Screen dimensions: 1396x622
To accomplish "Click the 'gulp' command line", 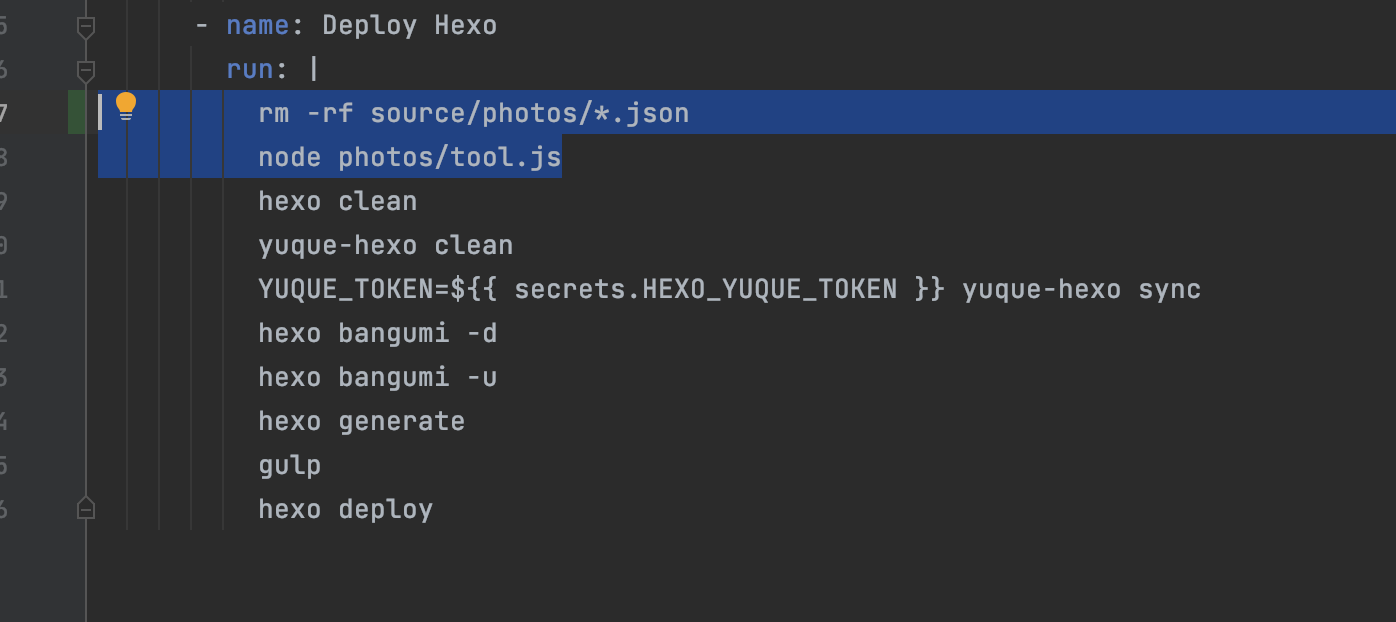I will (x=289, y=465).
